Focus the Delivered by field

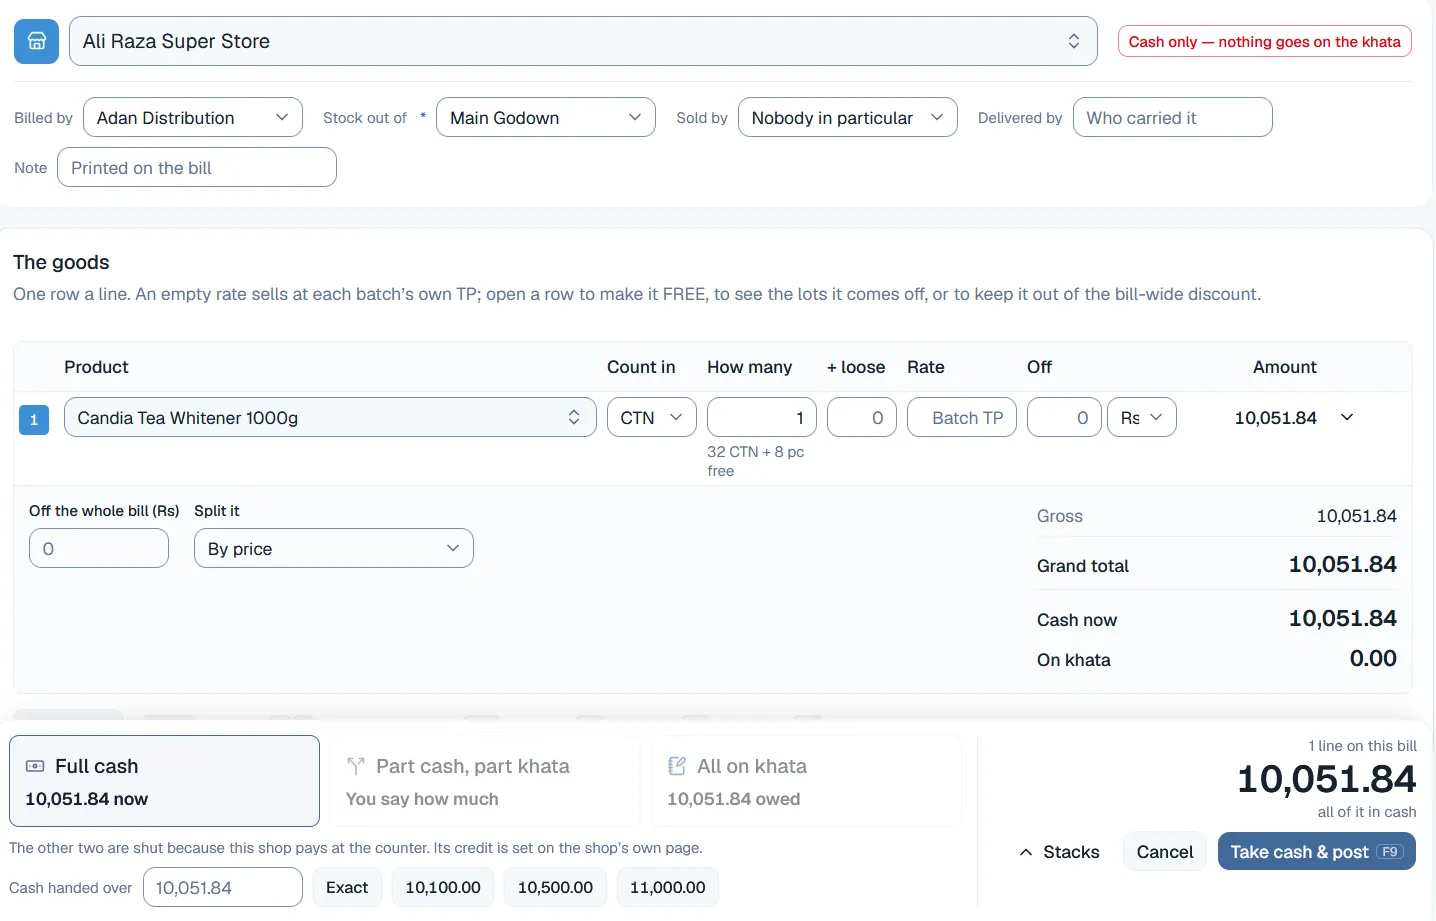(x=1172, y=117)
